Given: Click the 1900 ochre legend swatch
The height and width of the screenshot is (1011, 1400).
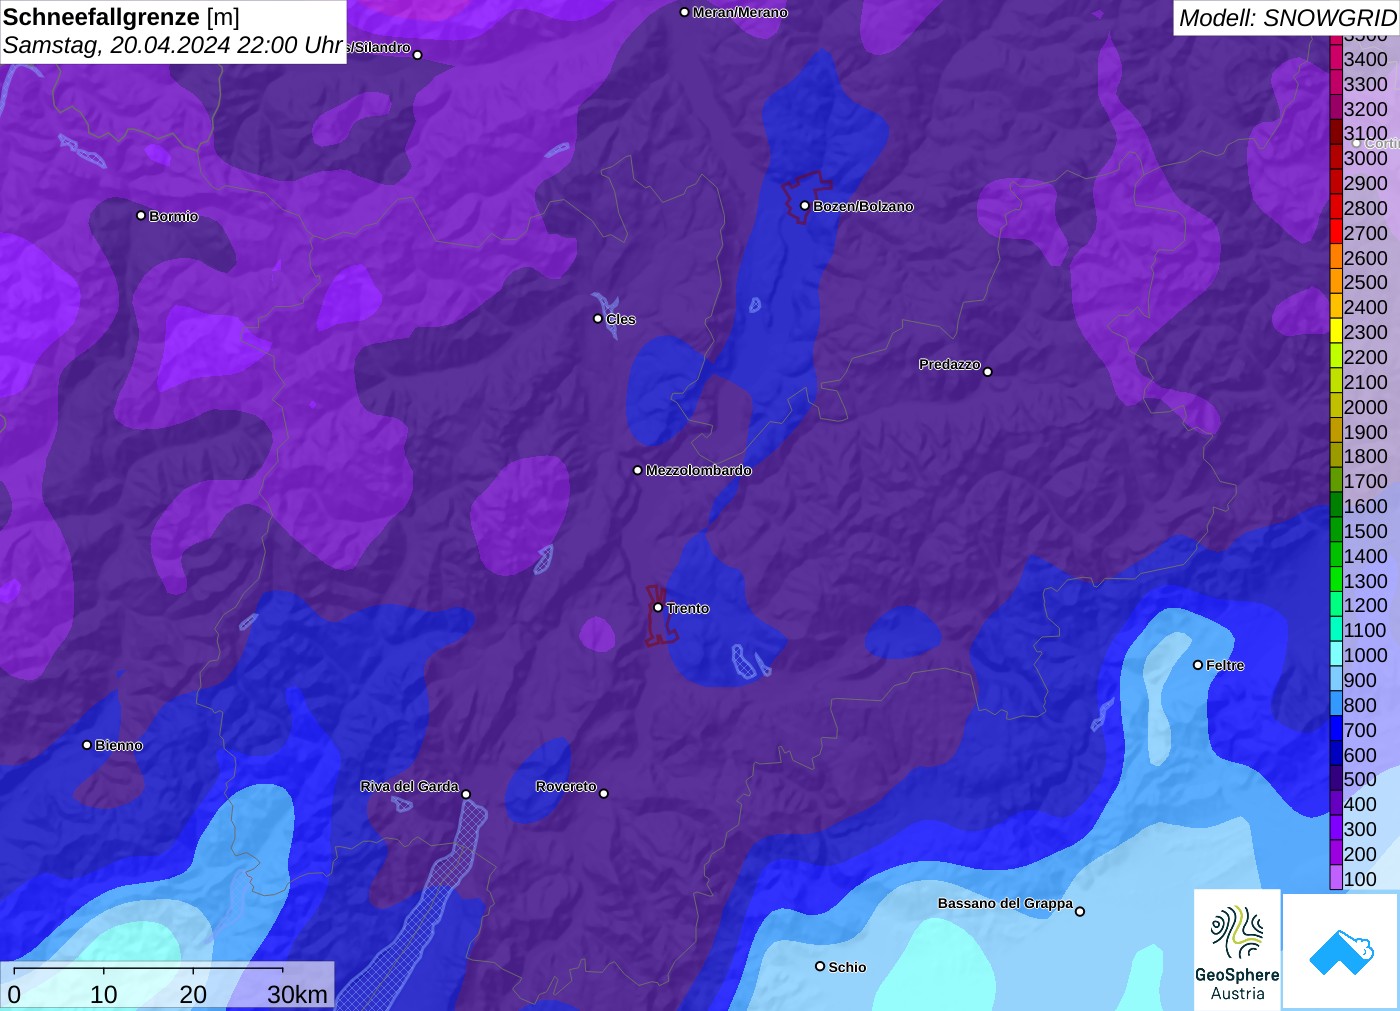Looking at the screenshot, I should [1336, 431].
